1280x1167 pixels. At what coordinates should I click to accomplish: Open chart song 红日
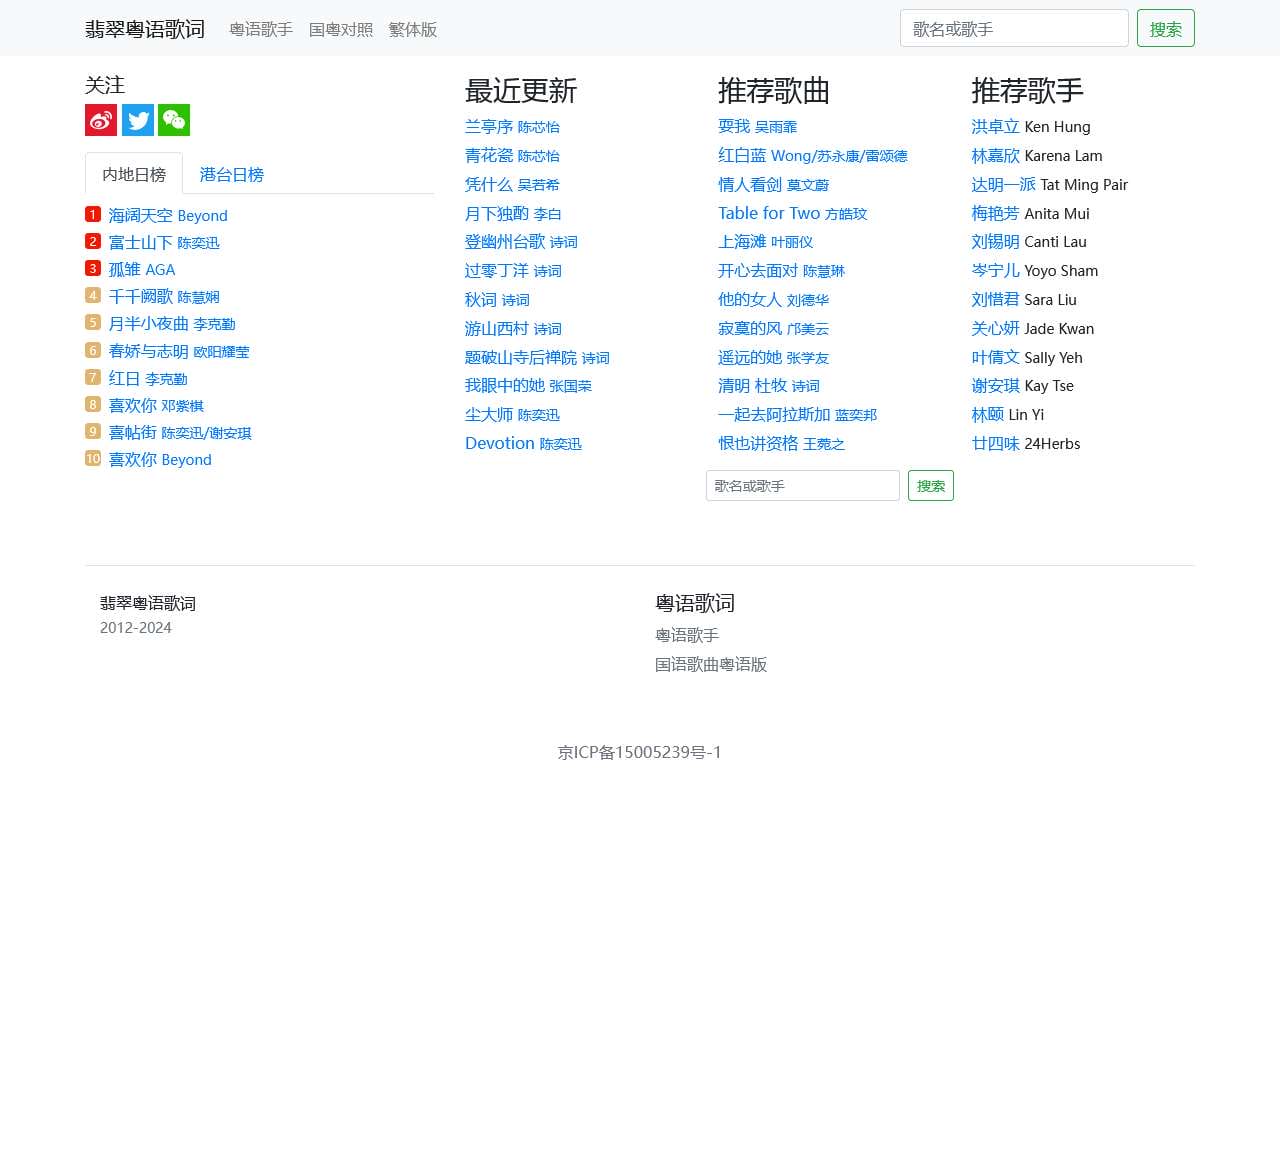coord(148,378)
